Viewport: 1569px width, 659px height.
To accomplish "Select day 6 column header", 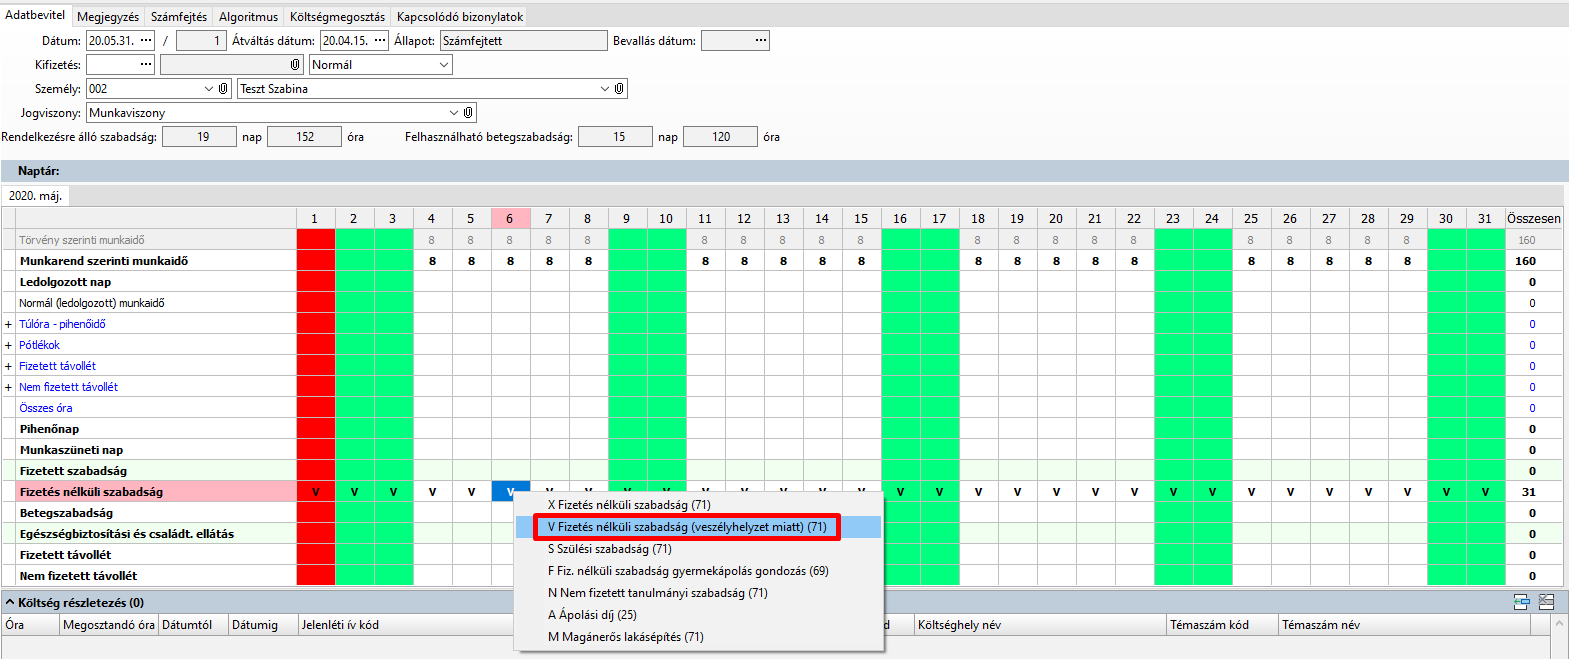I will tap(510, 218).
